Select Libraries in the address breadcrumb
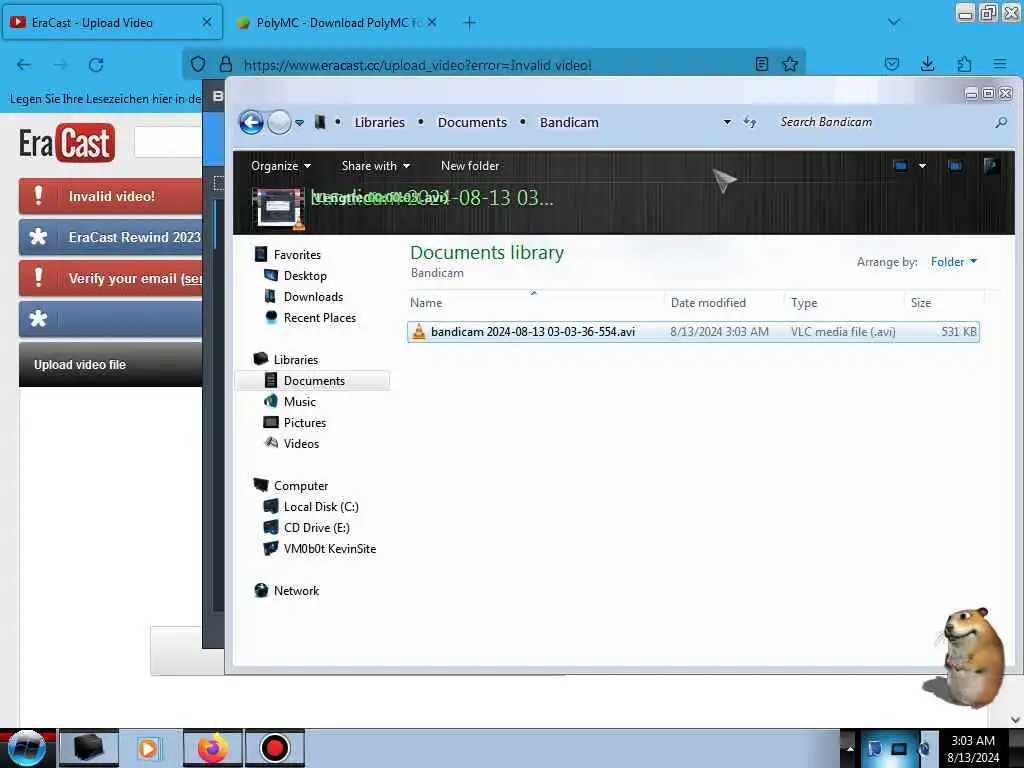This screenshot has width=1024, height=768. [x=379, y=122]
